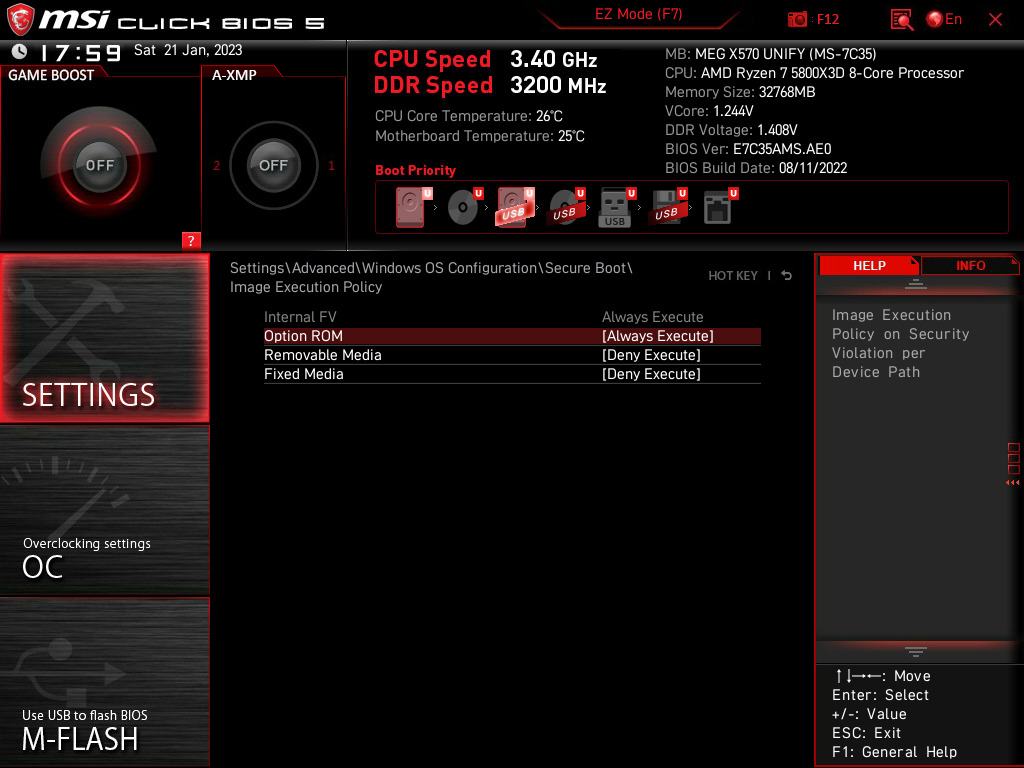Click the right edge triple arrow expander
The height and width of the screenshot is (768, 1024).
coord(1012,483)
